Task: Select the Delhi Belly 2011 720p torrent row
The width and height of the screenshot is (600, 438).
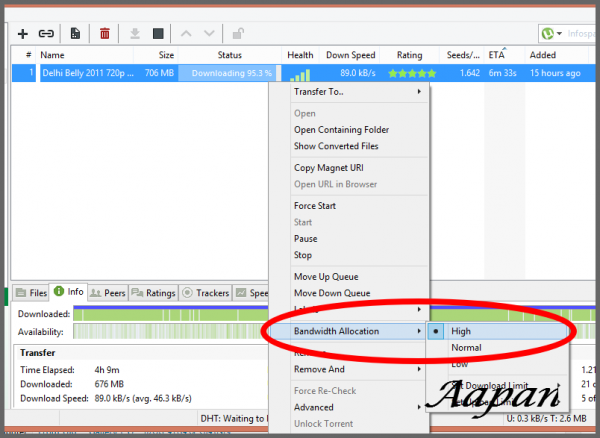Action: pyautogui.click(x=304, y=73)
